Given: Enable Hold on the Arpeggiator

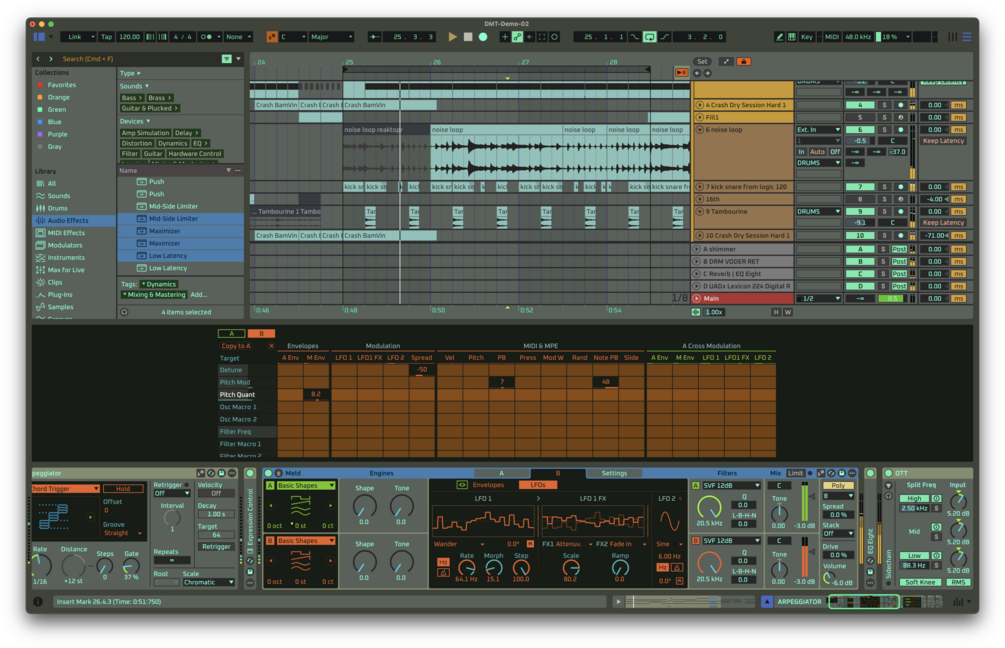Looking at the screenshot, I should [122, 488].
